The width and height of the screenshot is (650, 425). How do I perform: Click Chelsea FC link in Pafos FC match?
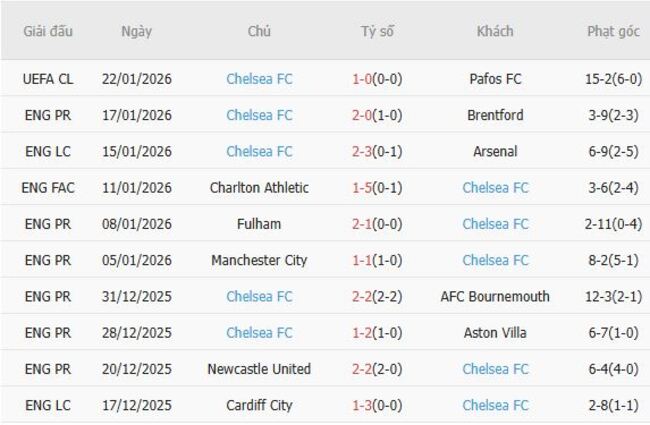click(x=259, y=79)
